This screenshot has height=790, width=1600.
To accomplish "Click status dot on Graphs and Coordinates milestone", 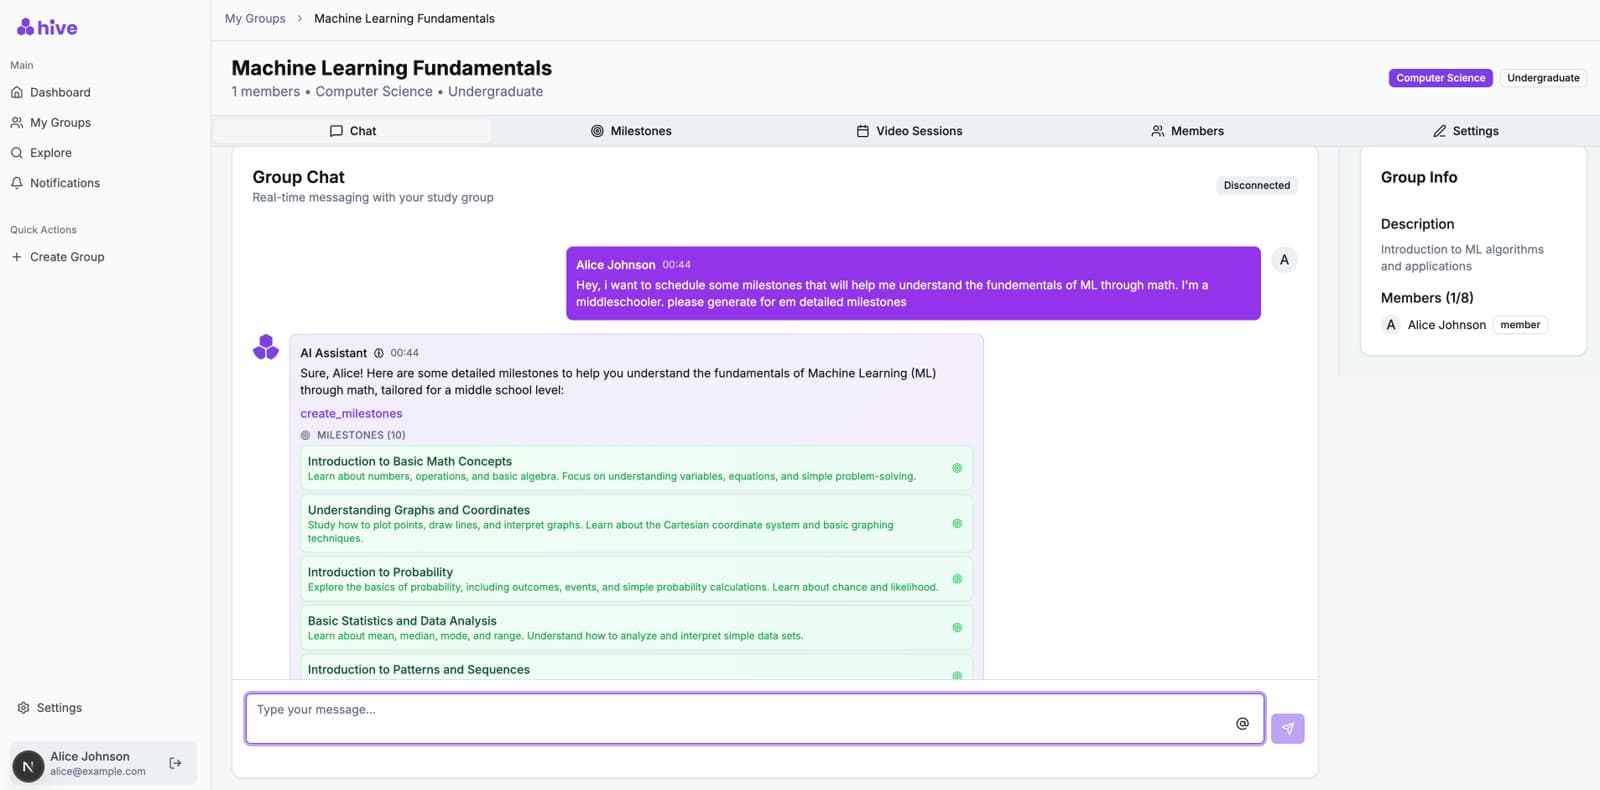I will tap(957, 523).
